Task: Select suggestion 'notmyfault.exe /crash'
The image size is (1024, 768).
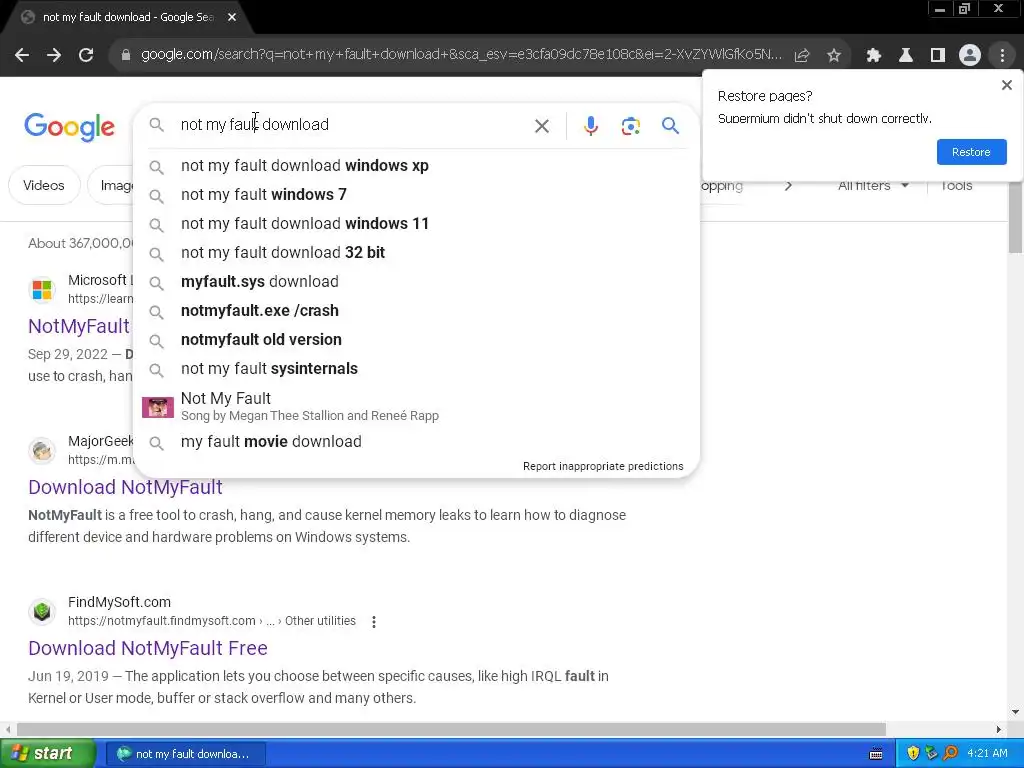Action: tap(416, 310)
